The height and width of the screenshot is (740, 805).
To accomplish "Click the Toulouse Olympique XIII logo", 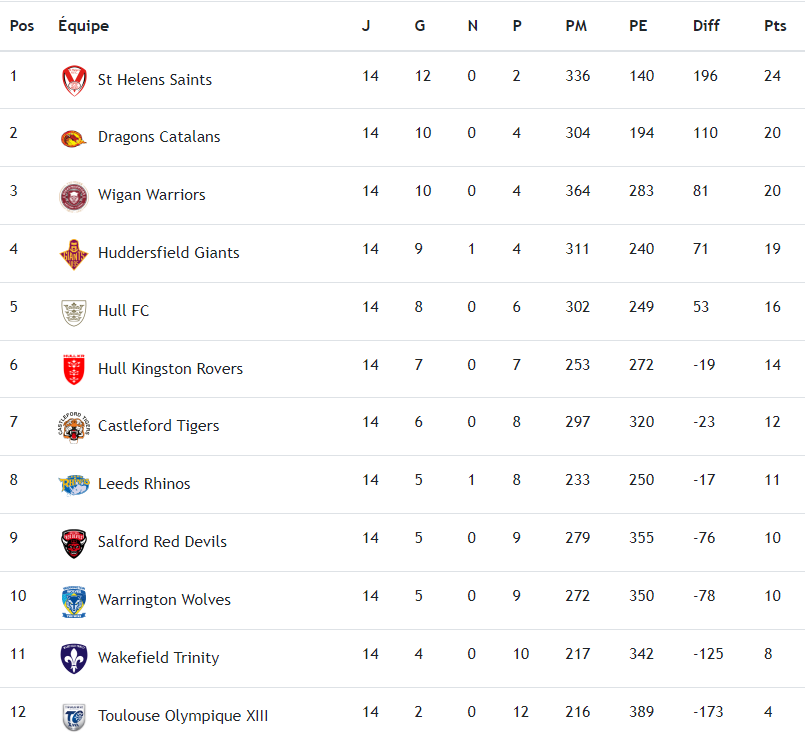I will [x=73, y=716].
